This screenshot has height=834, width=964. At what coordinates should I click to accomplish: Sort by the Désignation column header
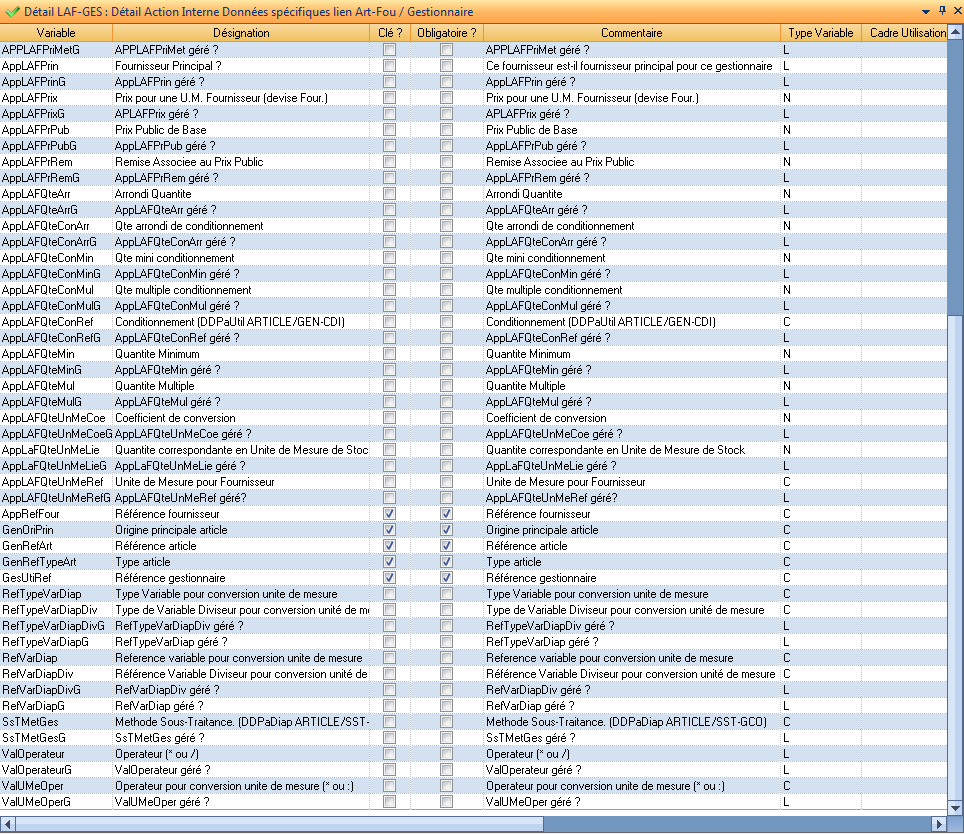pos(240,33)
